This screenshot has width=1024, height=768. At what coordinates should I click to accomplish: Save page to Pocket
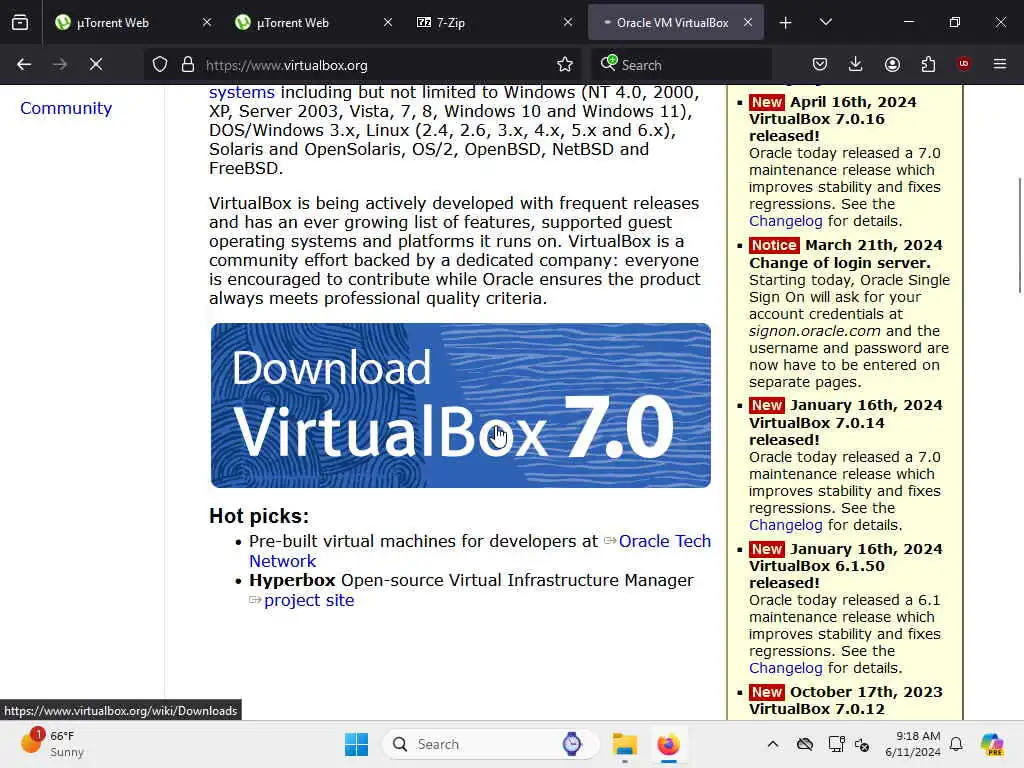[820, 64]
